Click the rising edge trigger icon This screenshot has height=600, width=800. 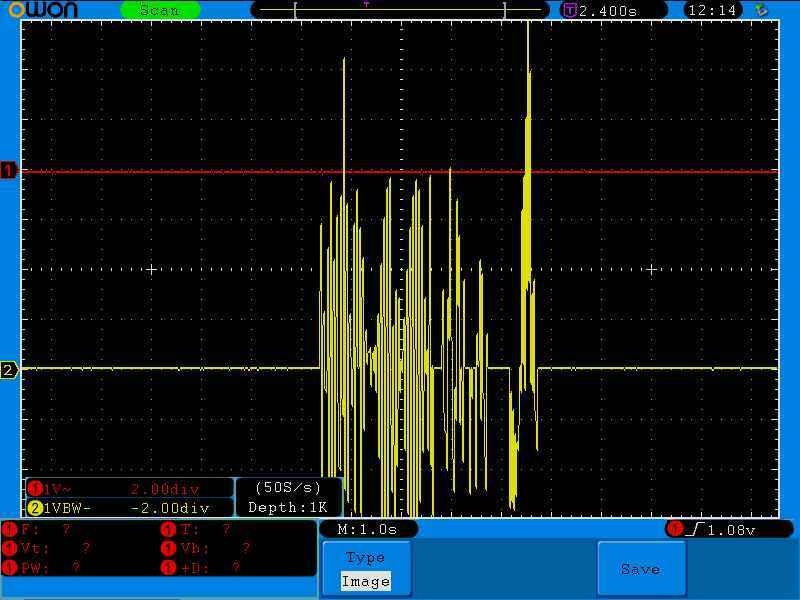click(696, 530)
